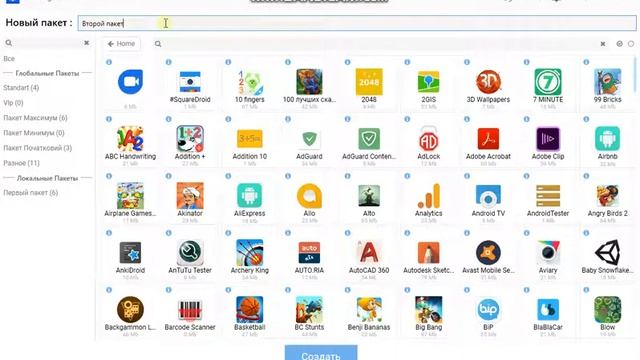Viewport: 640px width, 360px height.
Task: Select the BiP messenger icon
Action: [488, 309]
